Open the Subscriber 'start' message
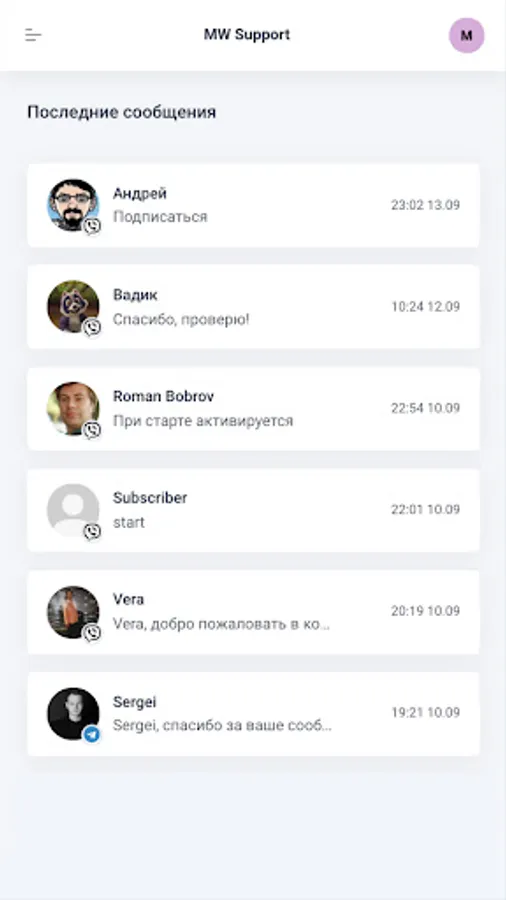Screen dimensions: 506x900 129,522
